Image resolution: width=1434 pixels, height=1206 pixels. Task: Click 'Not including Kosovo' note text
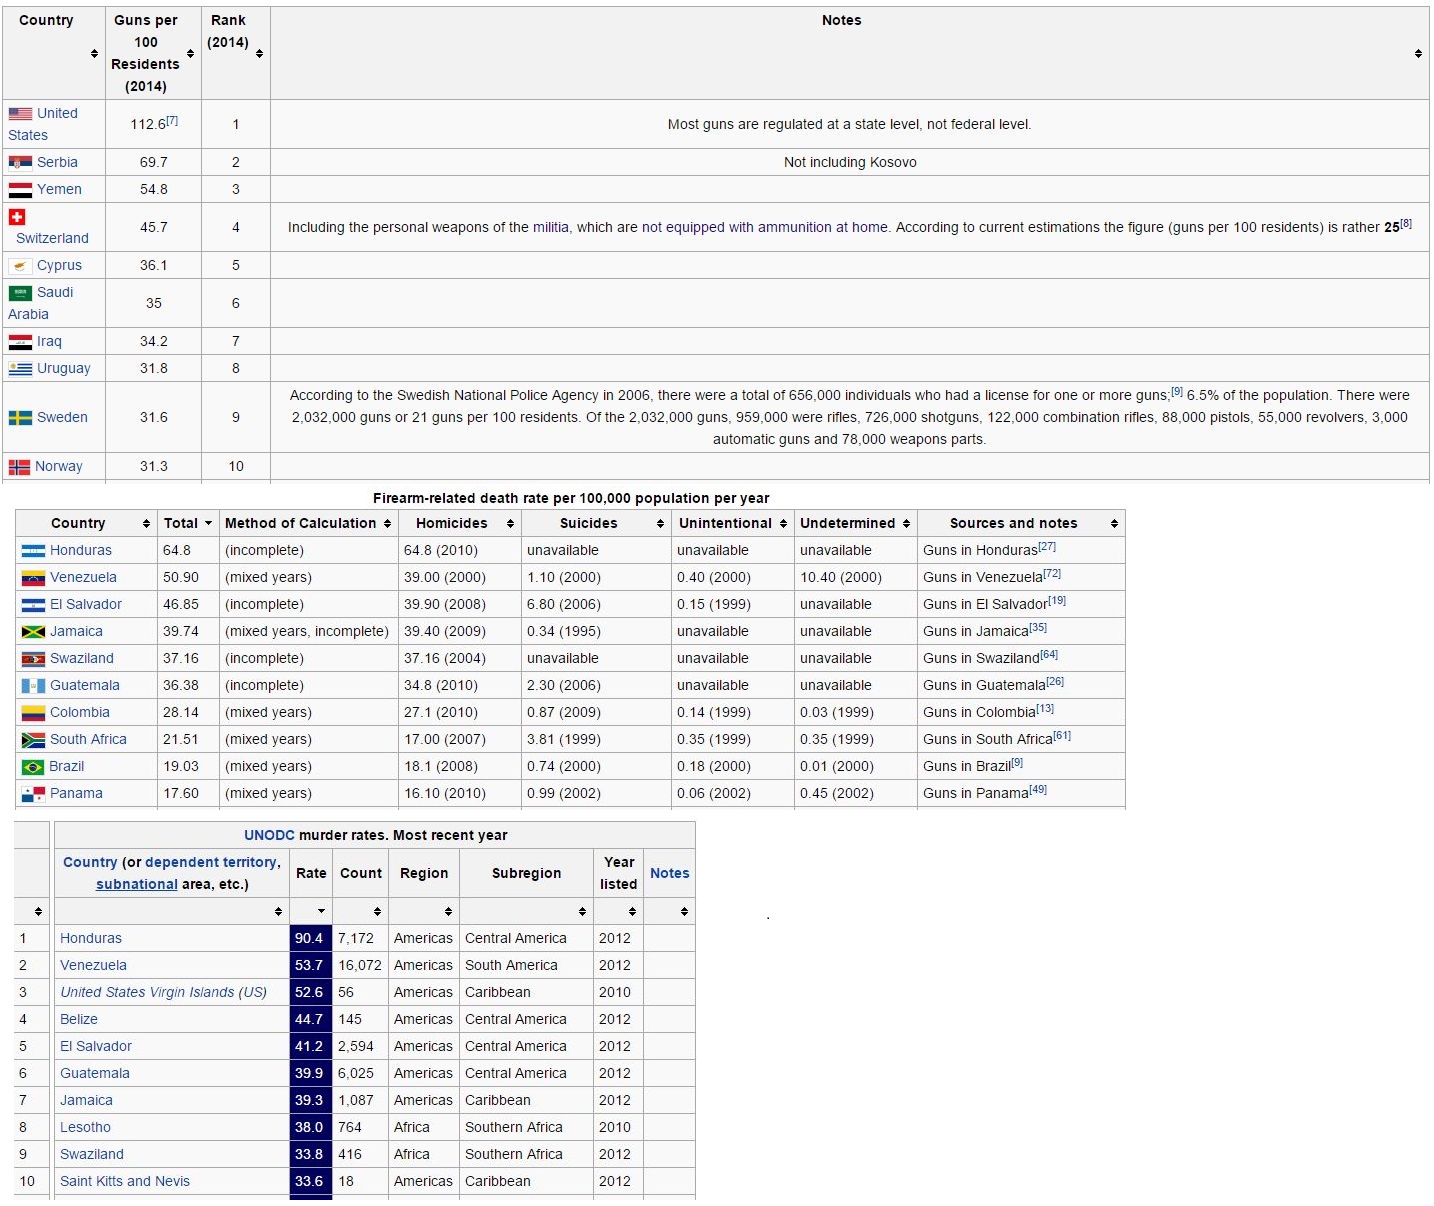tap(850, 162)
